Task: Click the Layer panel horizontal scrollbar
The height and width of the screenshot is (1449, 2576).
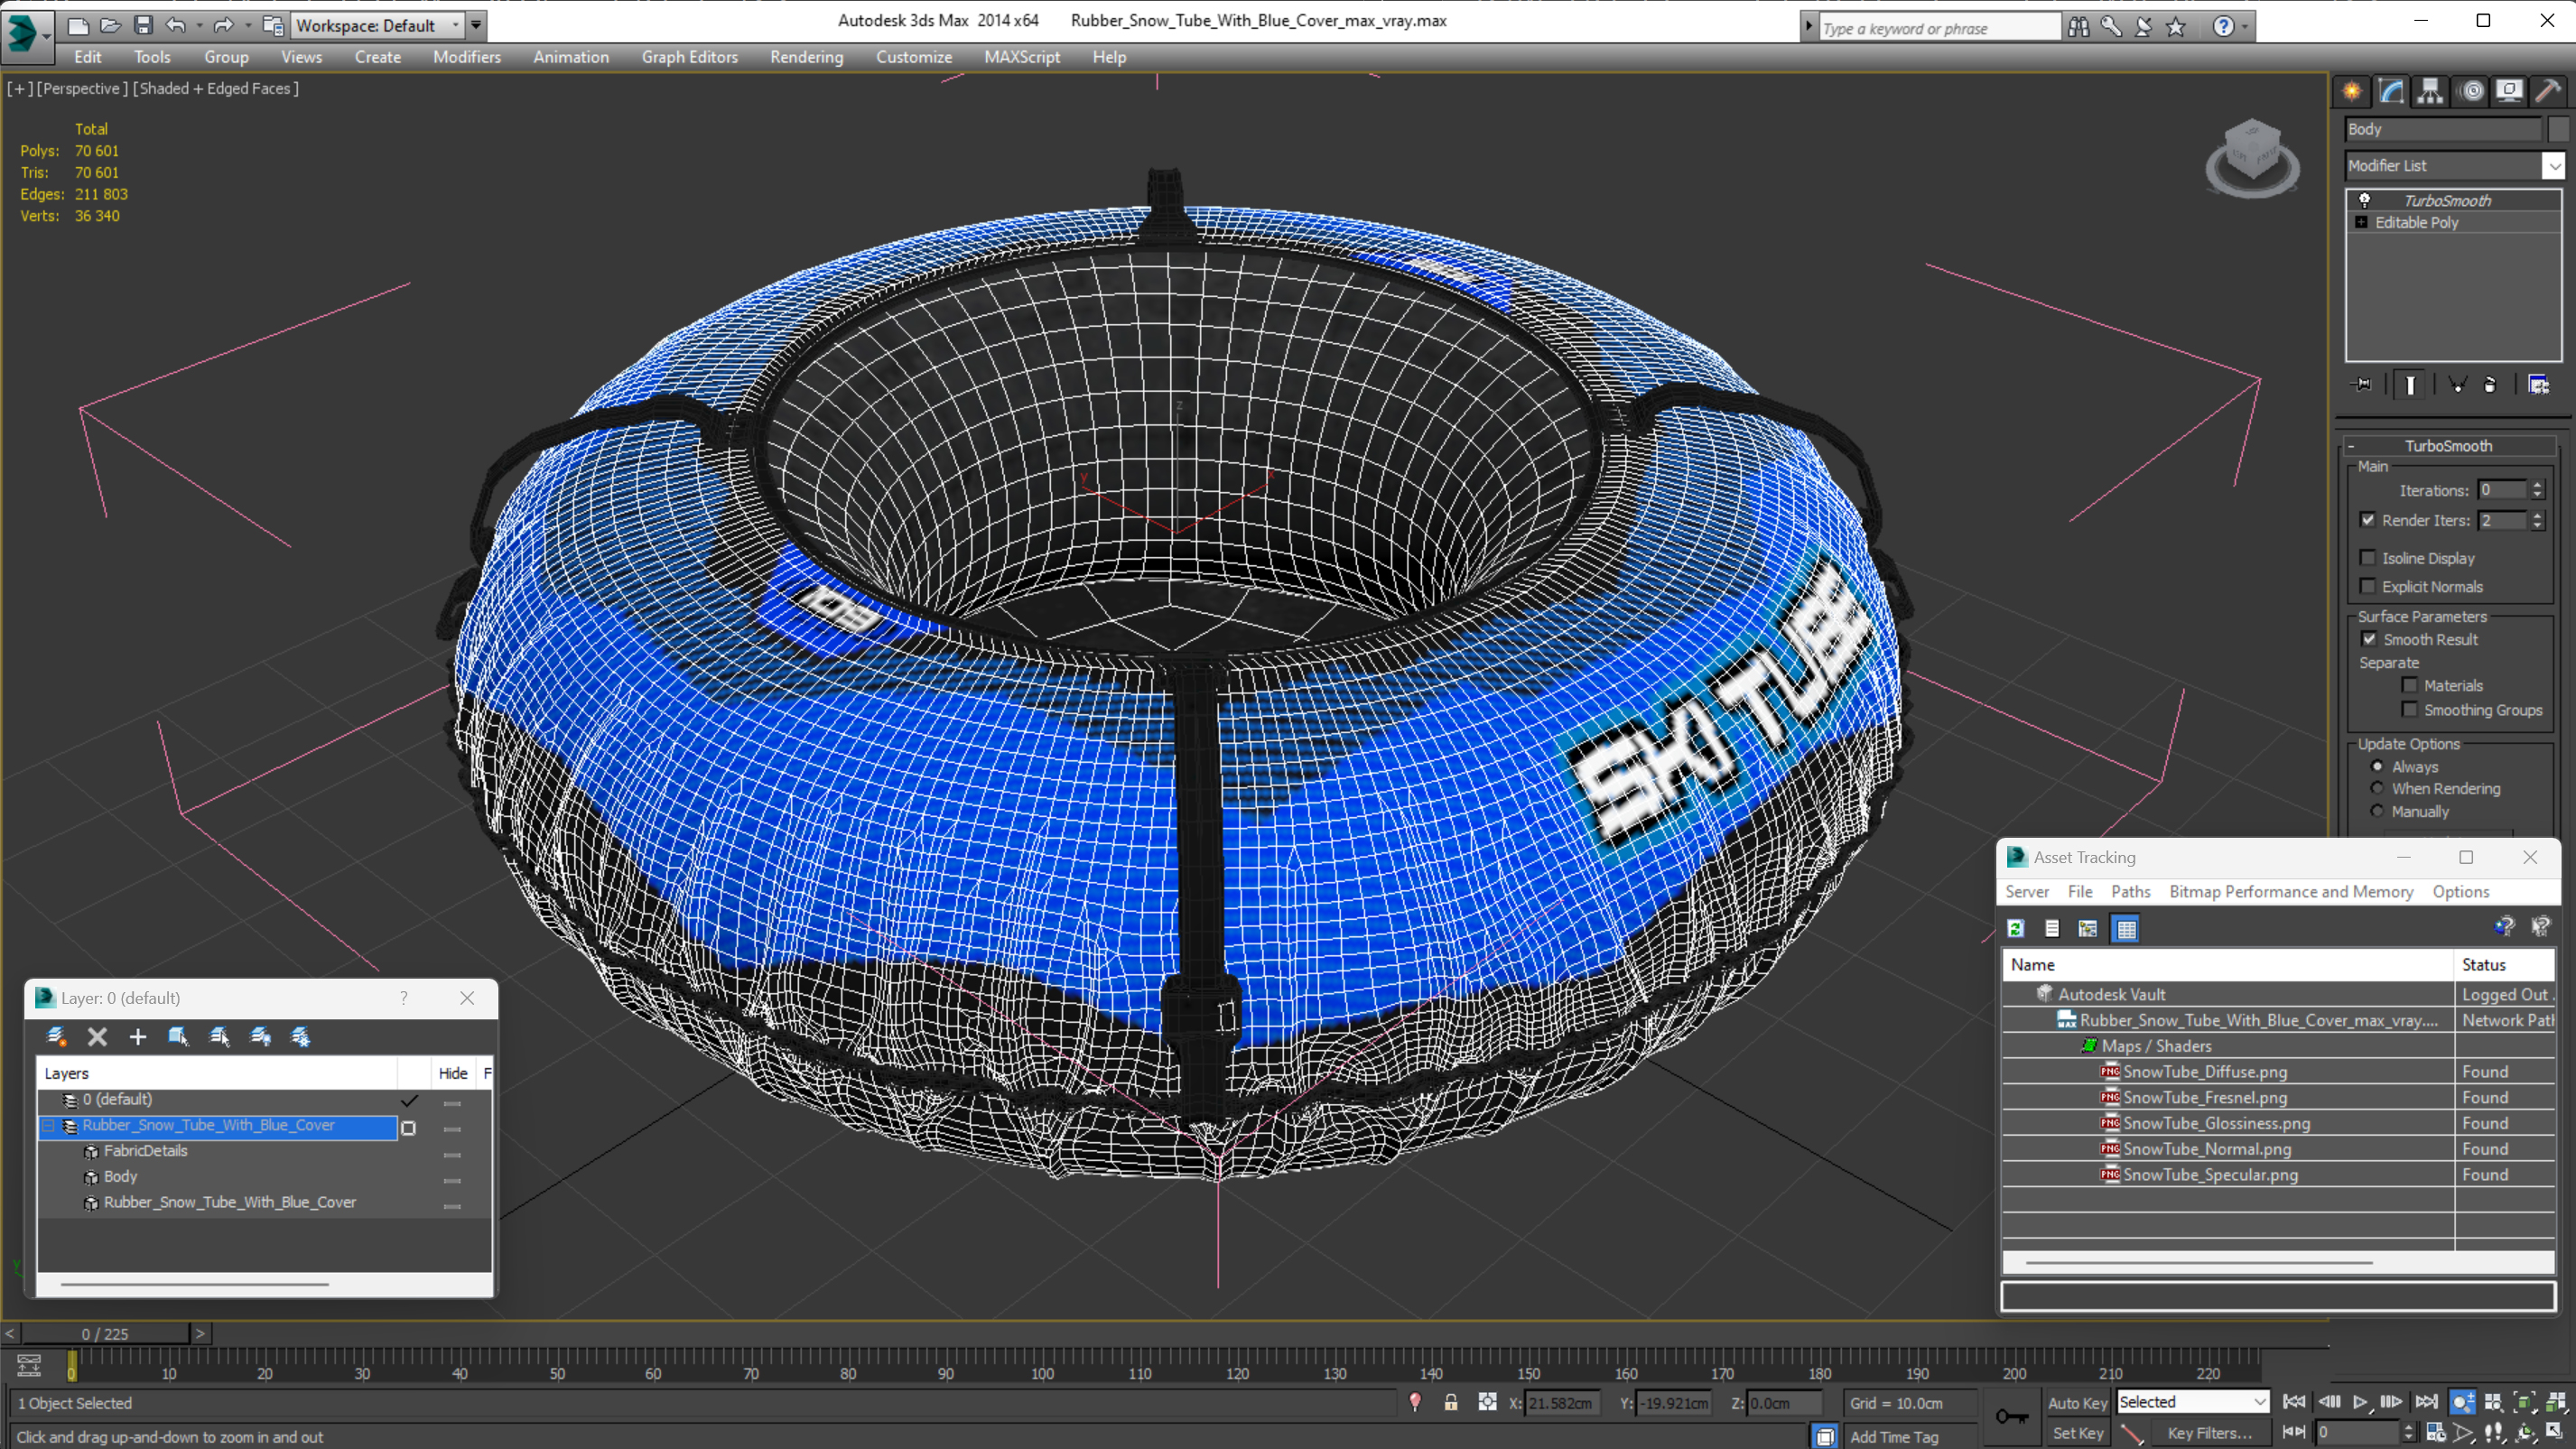Action: pos(194,1284)
